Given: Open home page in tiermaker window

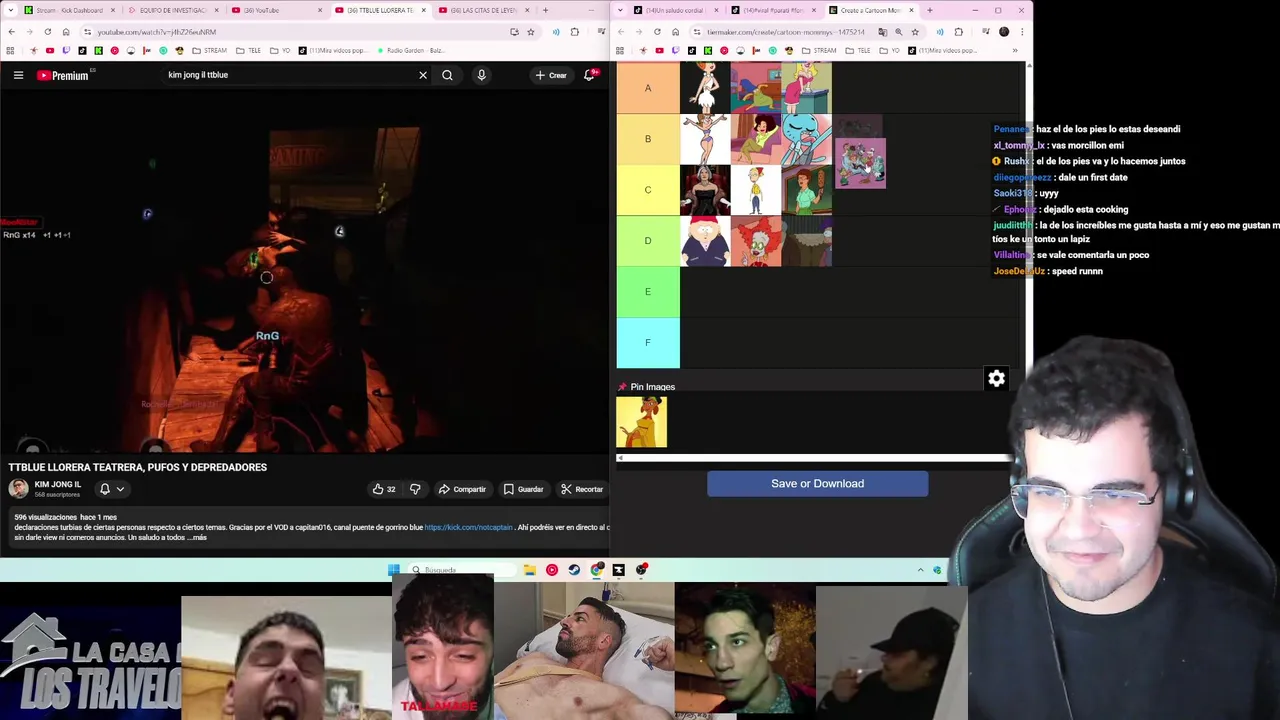Looking at the screenshot, I should (x=675, y=32).
